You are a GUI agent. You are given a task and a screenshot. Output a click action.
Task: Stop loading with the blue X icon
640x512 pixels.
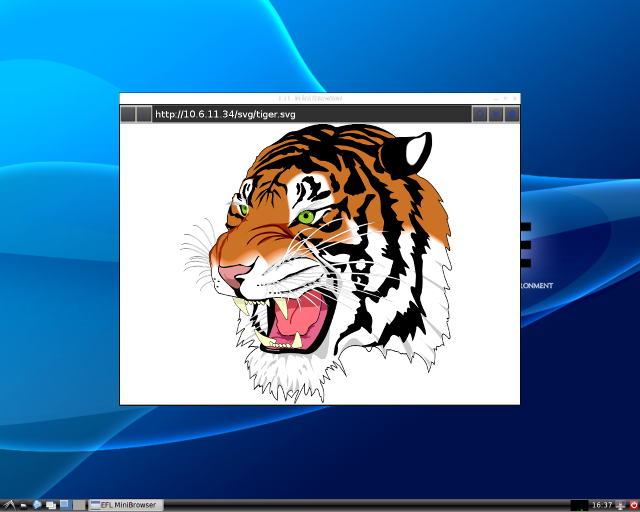tap(496, 114)
